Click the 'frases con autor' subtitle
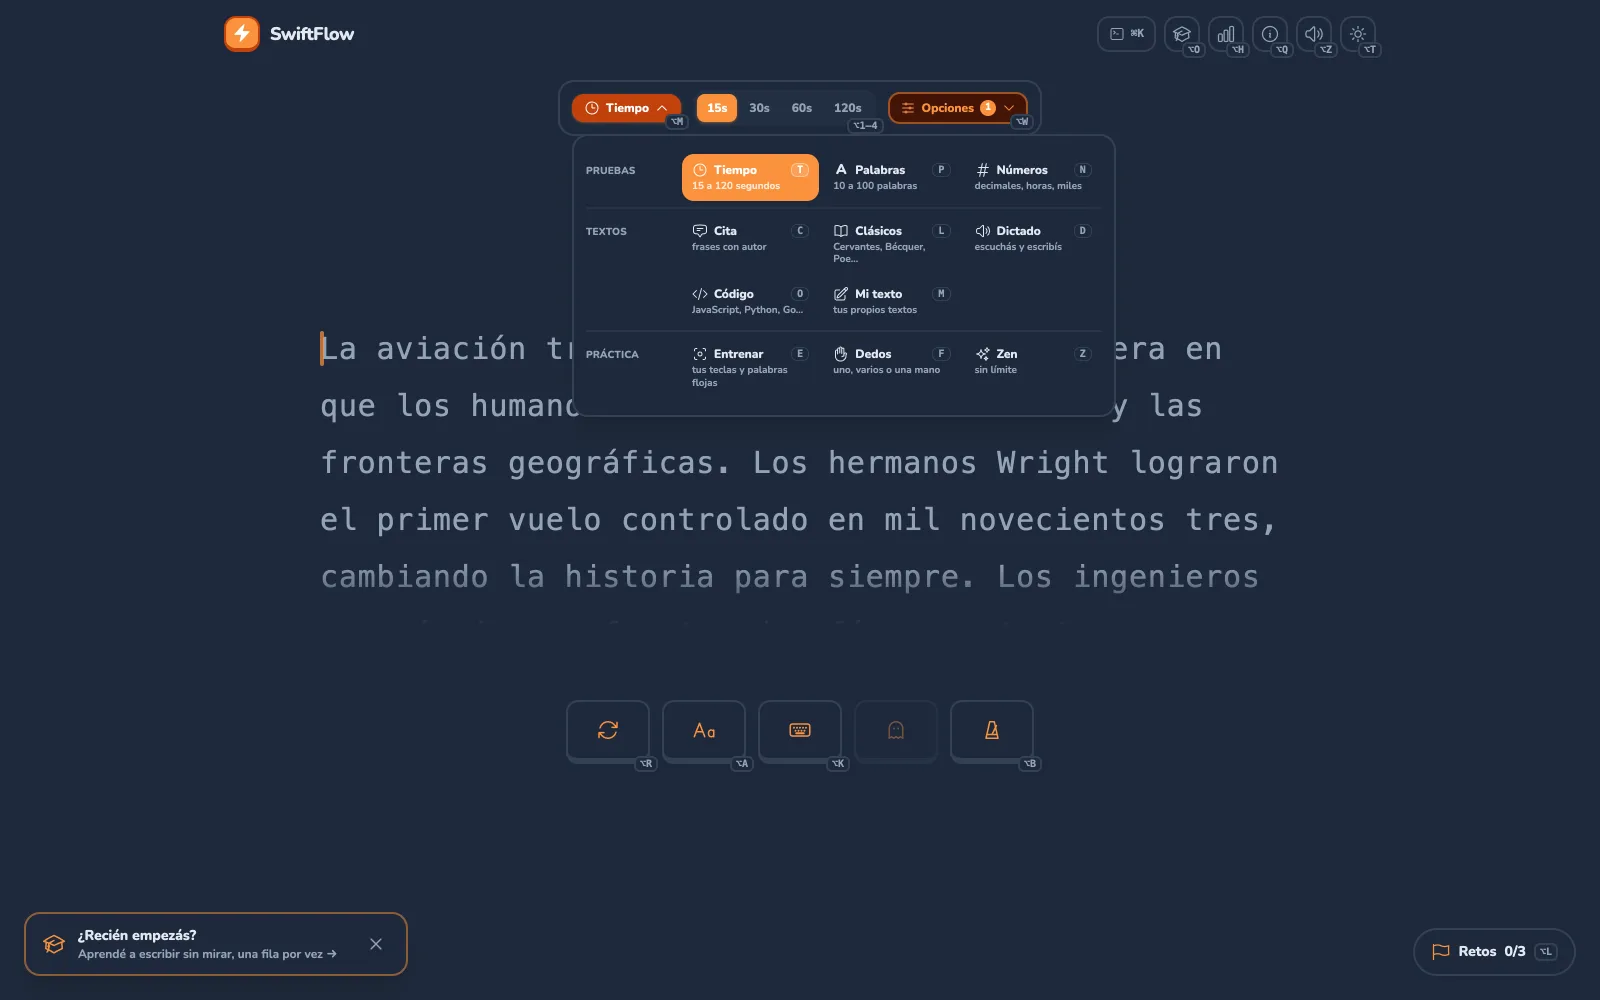The image size is (1600, 1000). [x=729, y=247]
